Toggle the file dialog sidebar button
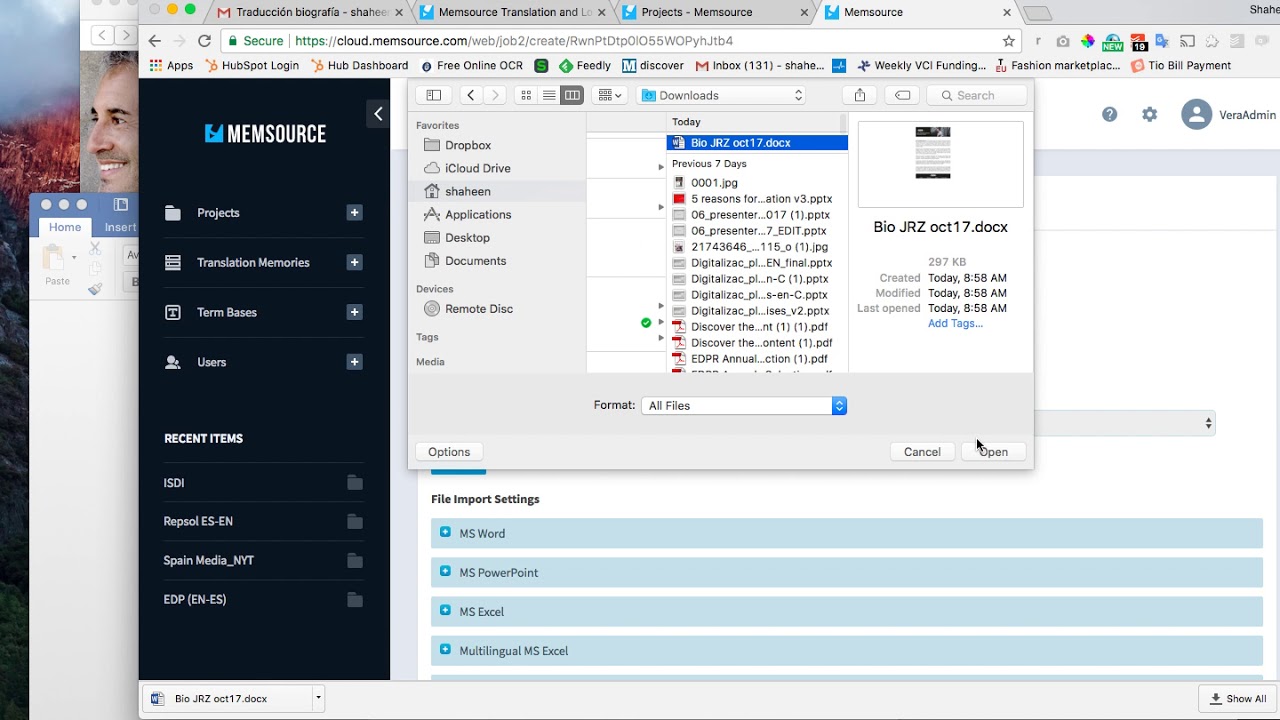The height and width of the screenshot is (720, 1280). (434, 95)
